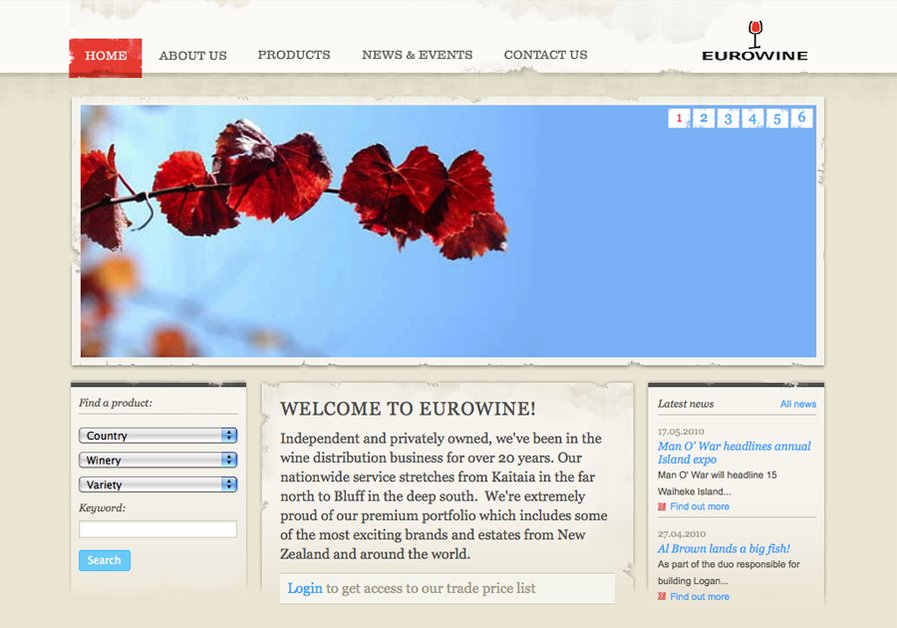Screen dimensions: 897x628
Task: Click Find out more under the Man O' War story
Action: tap(703, 506)
